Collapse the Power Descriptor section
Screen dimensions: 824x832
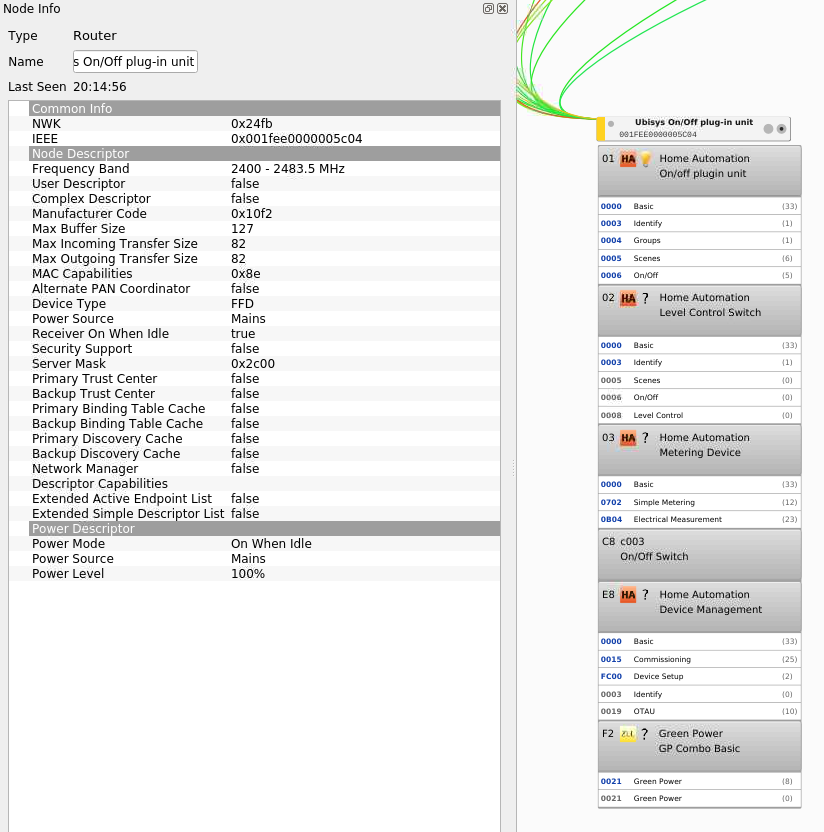click(x=80, y=528)
